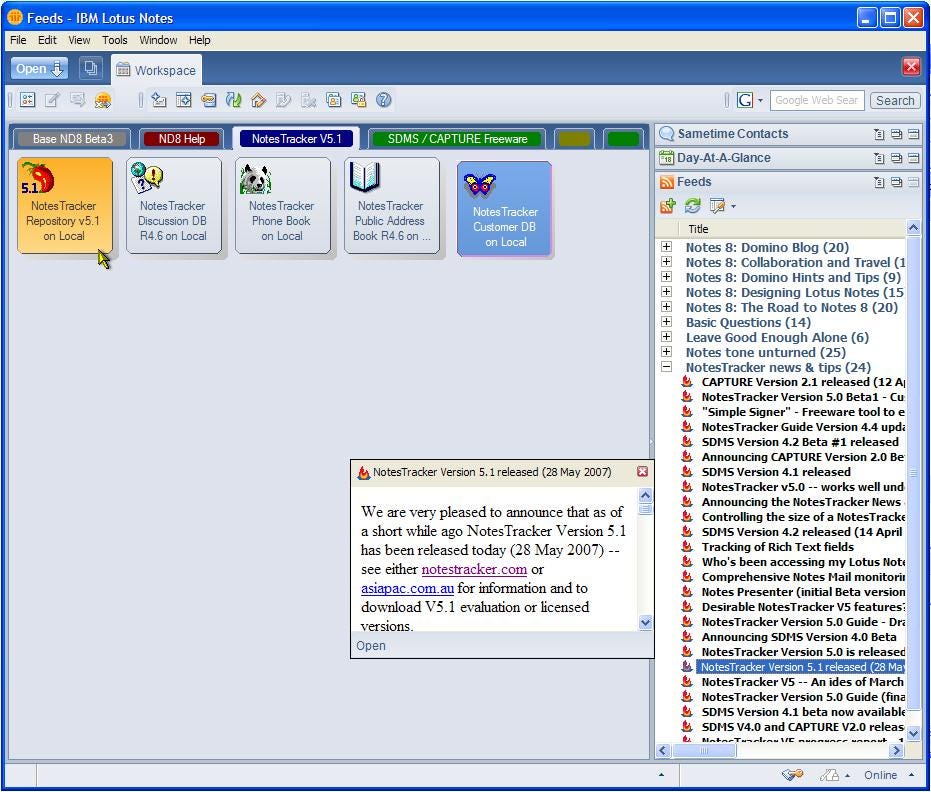This screenshot has height=792, width=931.
Task: Click the orange globe mail toolbar icon
Action: point(103,100)
